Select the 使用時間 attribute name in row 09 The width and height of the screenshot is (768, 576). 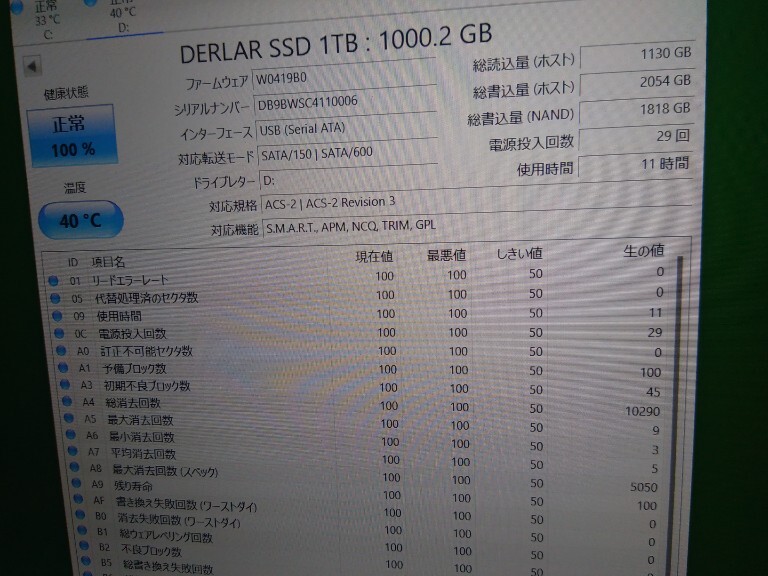[120, 316]
